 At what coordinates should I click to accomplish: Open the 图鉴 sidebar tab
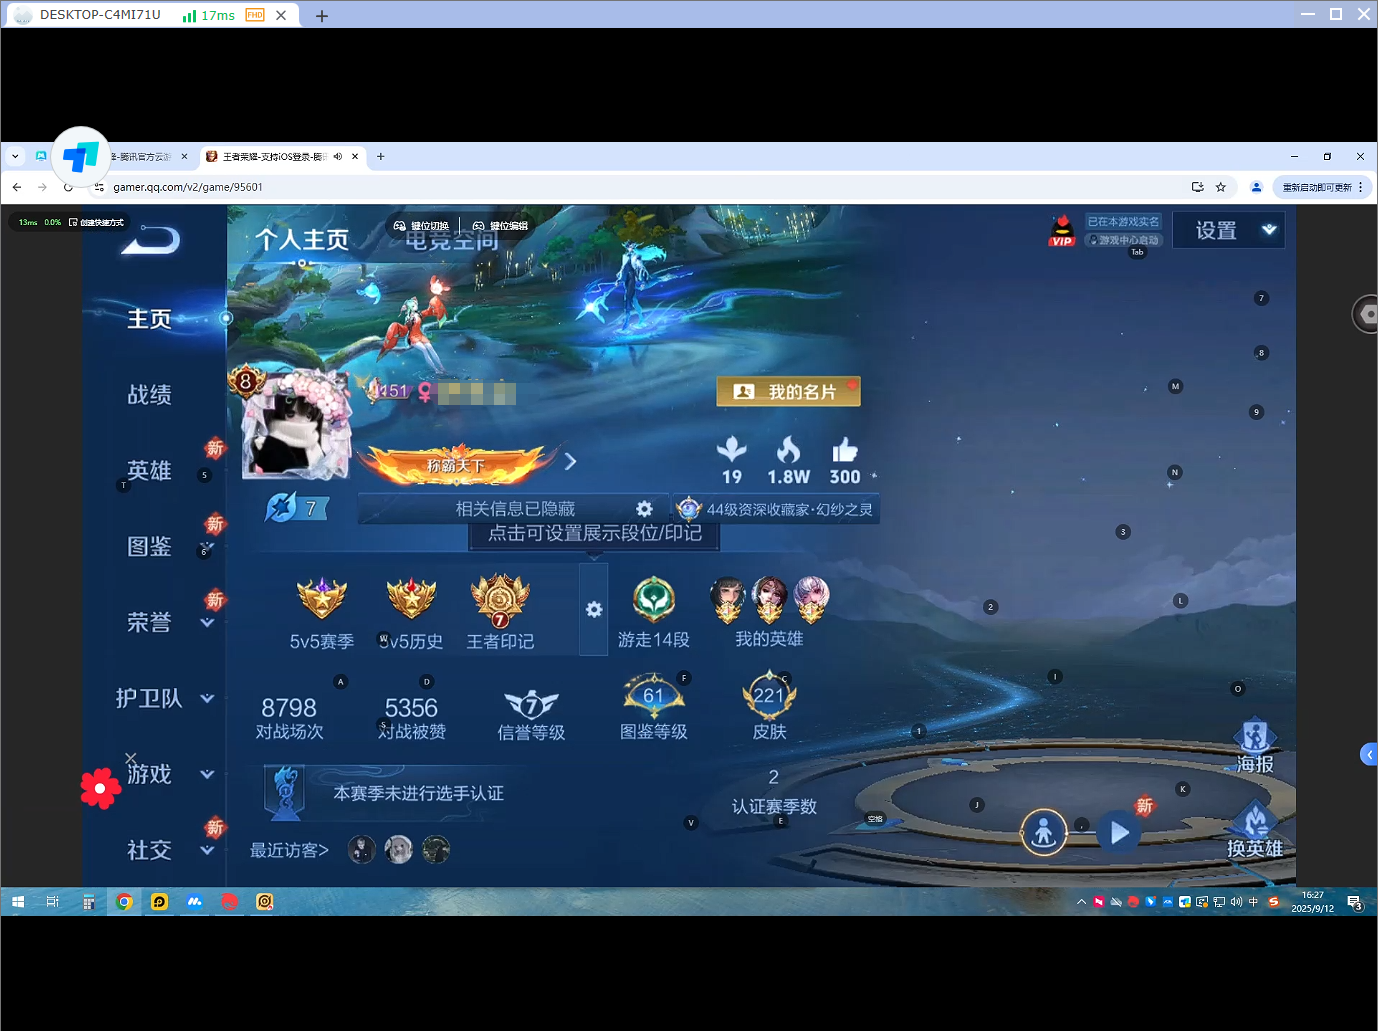click(x=149, y=547)
